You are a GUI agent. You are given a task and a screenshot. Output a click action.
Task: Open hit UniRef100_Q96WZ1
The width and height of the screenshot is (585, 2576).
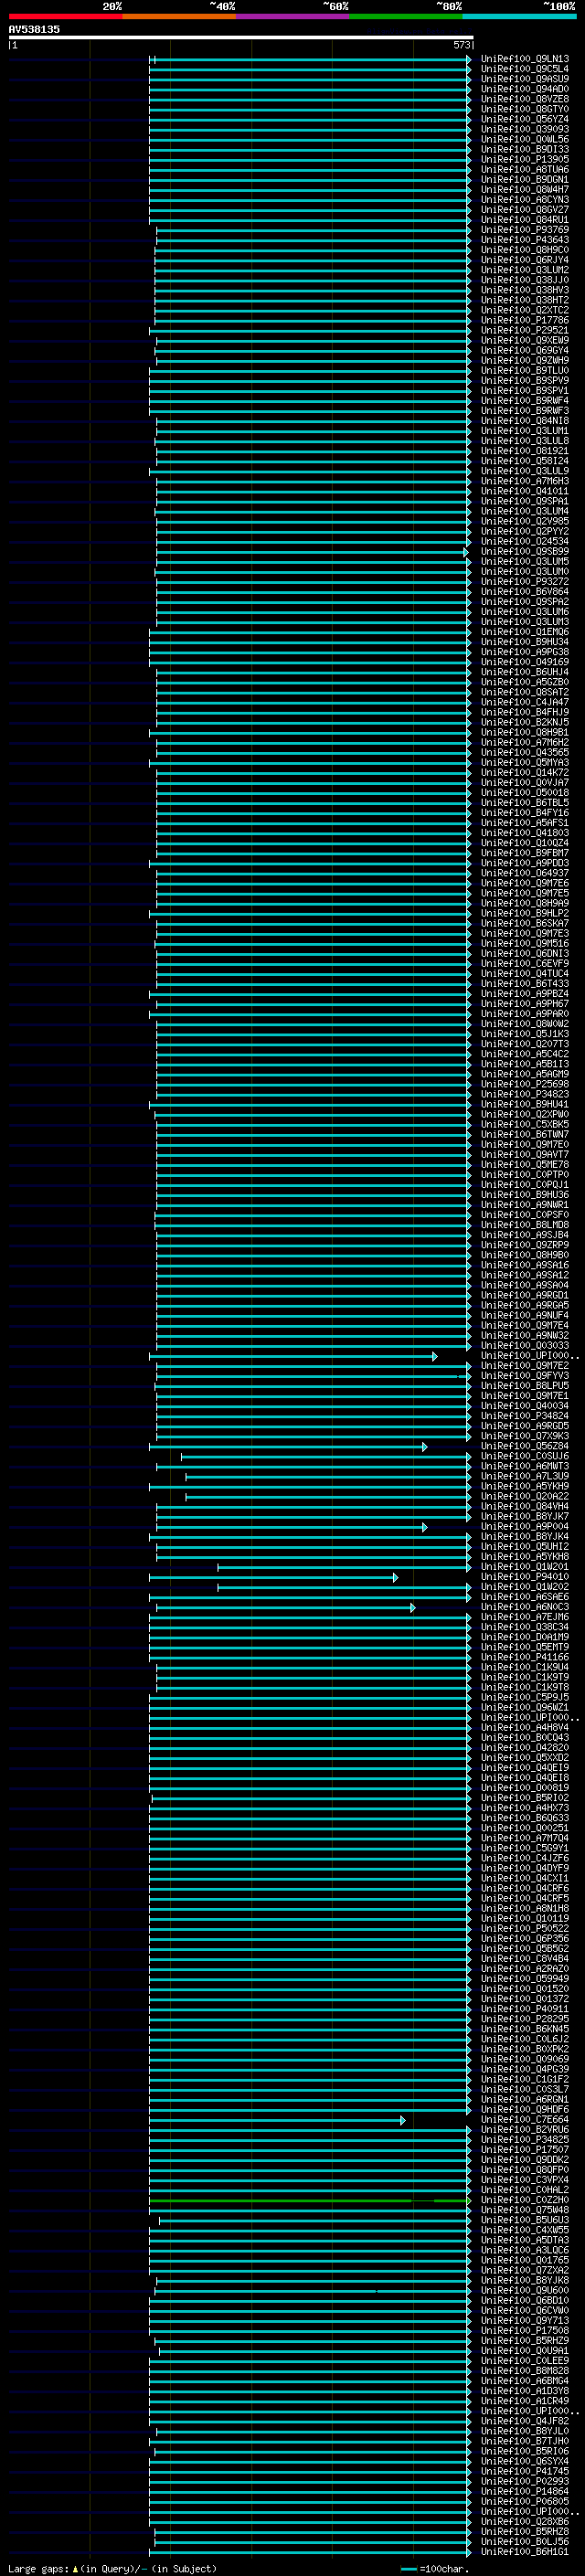pyautogui.click(x=524, y=1707)
